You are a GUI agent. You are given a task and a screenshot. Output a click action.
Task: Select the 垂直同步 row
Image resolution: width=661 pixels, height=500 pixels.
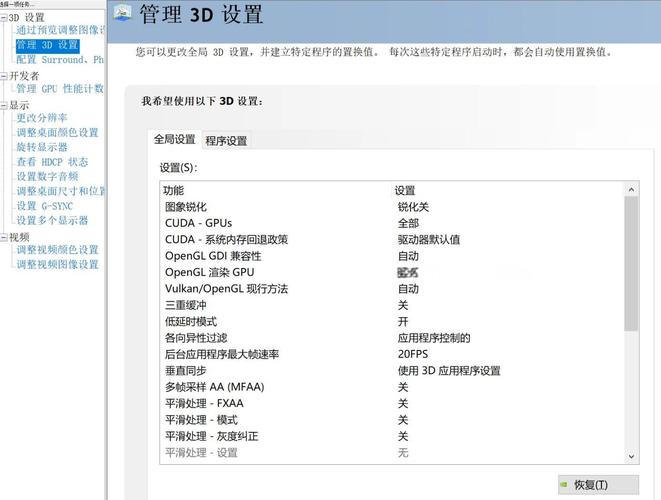tap(392, 371)
